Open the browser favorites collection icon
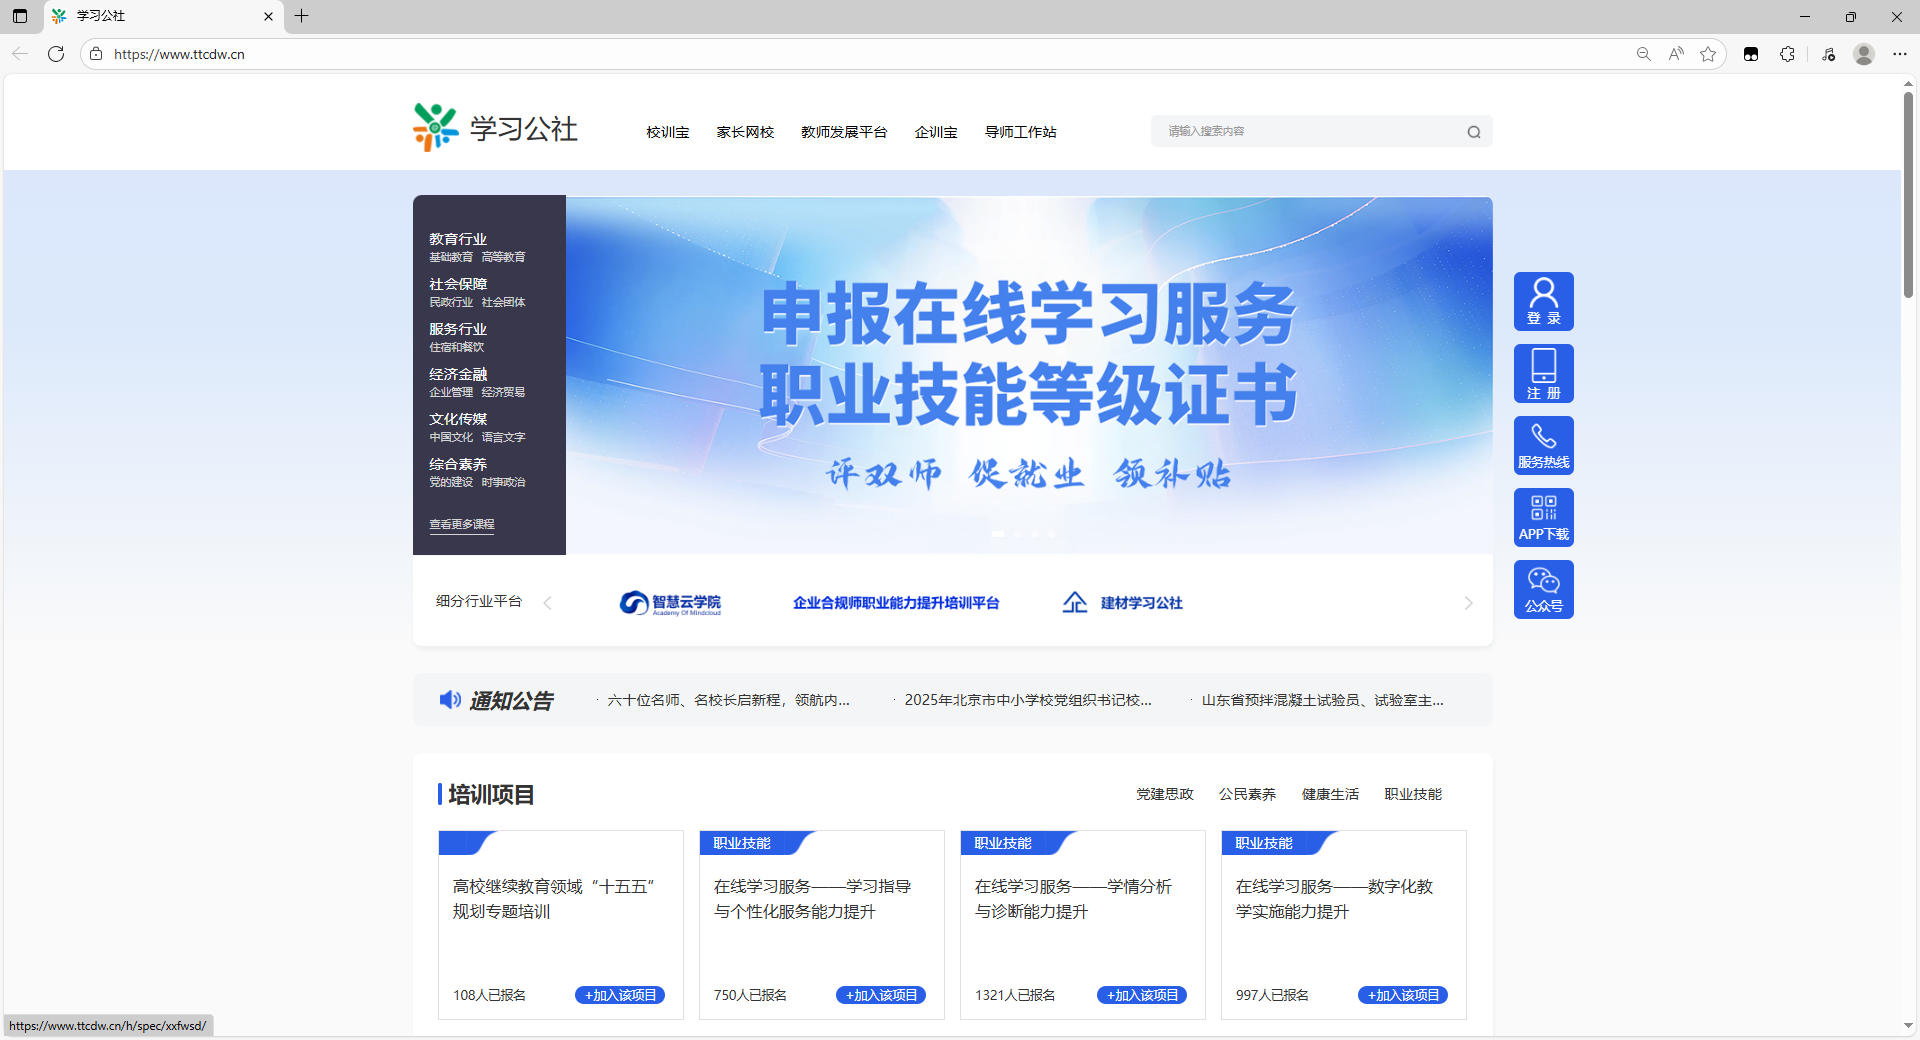 pos(1828,54)
